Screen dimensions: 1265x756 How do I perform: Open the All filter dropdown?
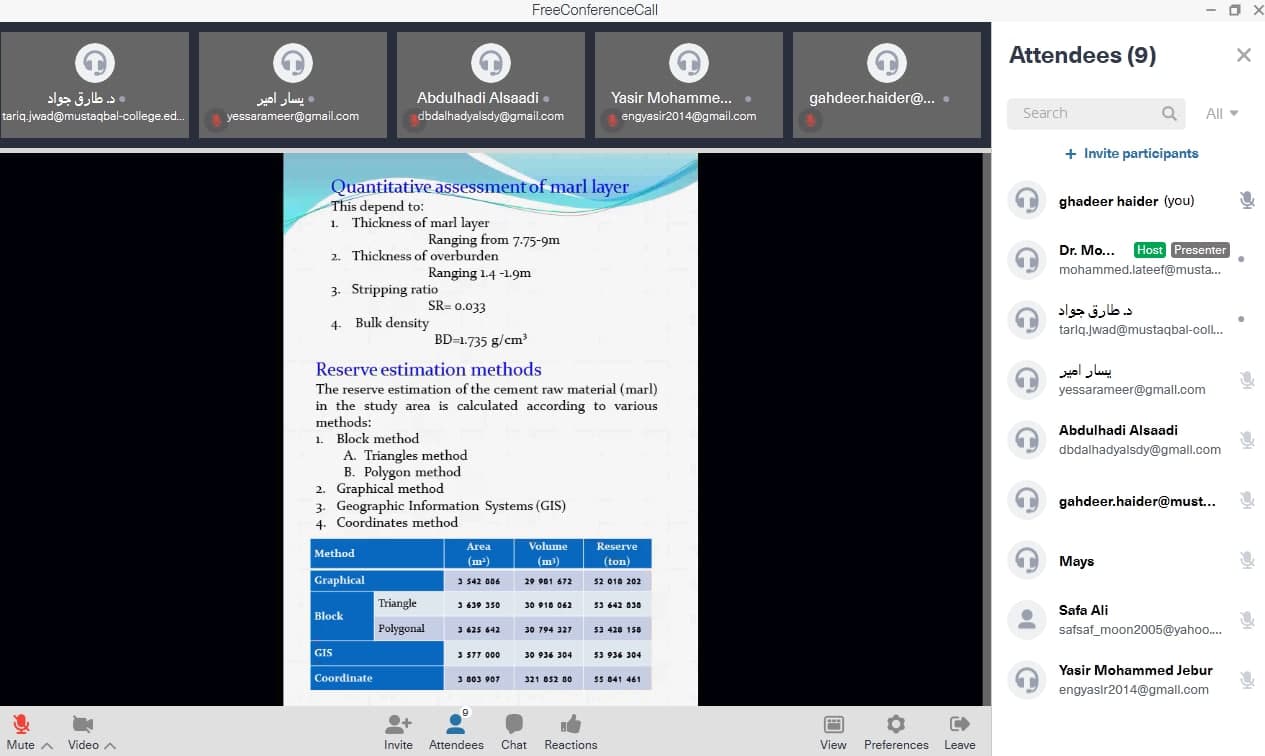click(1222, 113)
